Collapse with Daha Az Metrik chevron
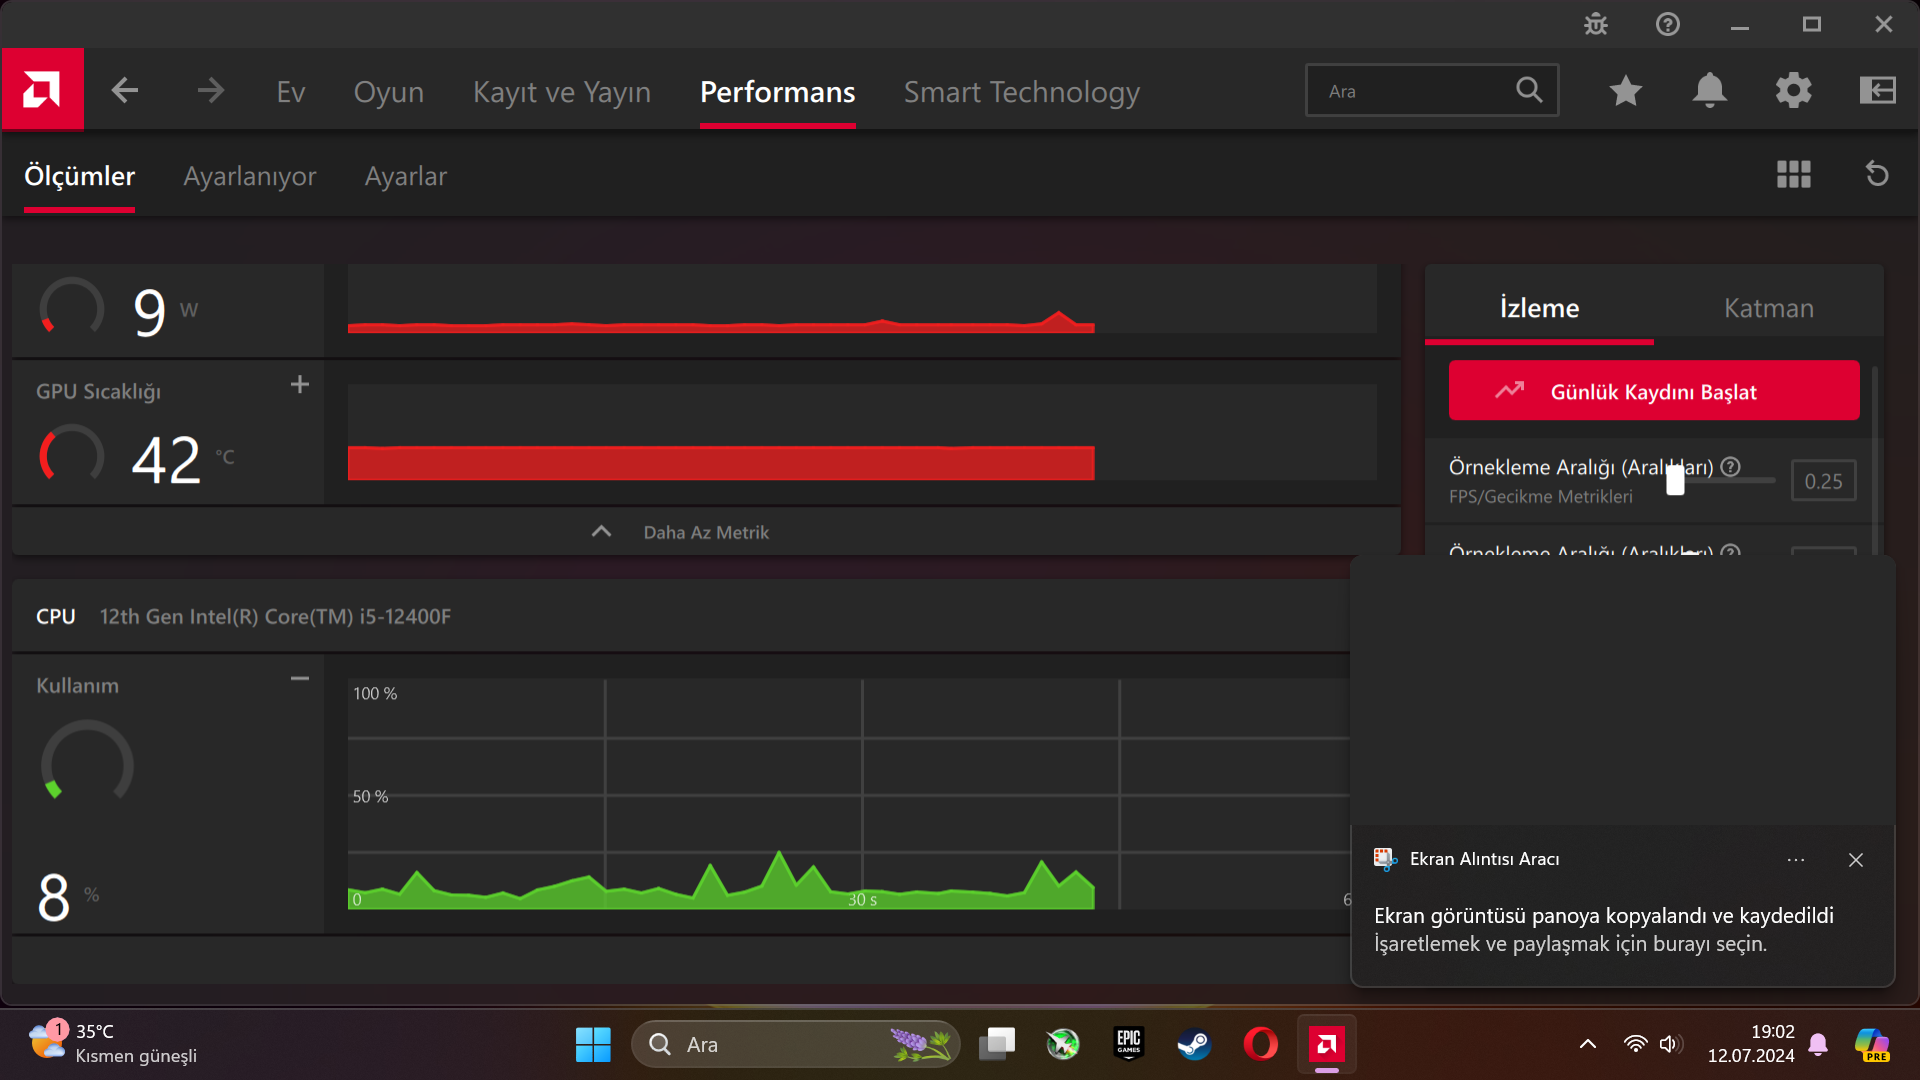1920x1080 pixels. pos(601,532)
